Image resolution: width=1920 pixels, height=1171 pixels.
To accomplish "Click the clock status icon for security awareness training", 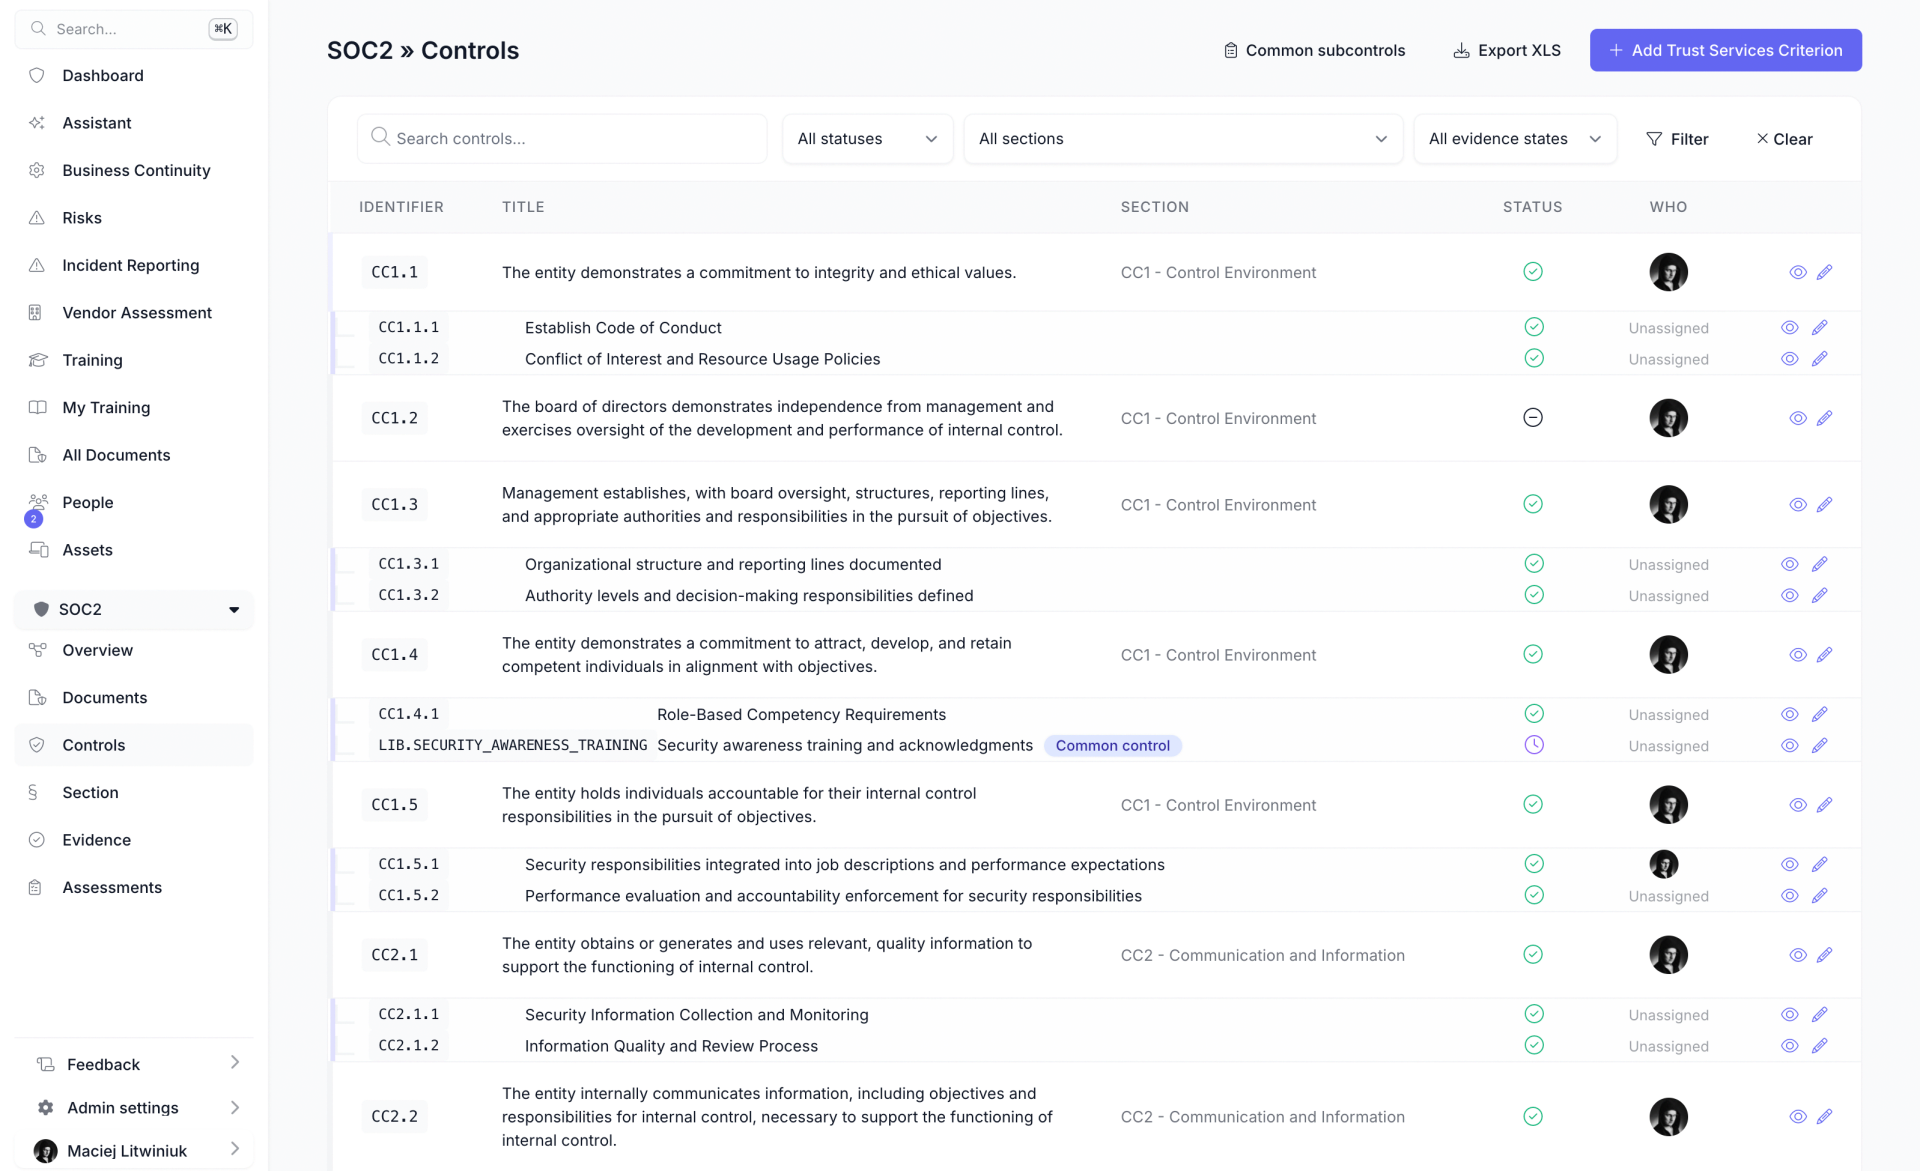I will (1534, 745).
